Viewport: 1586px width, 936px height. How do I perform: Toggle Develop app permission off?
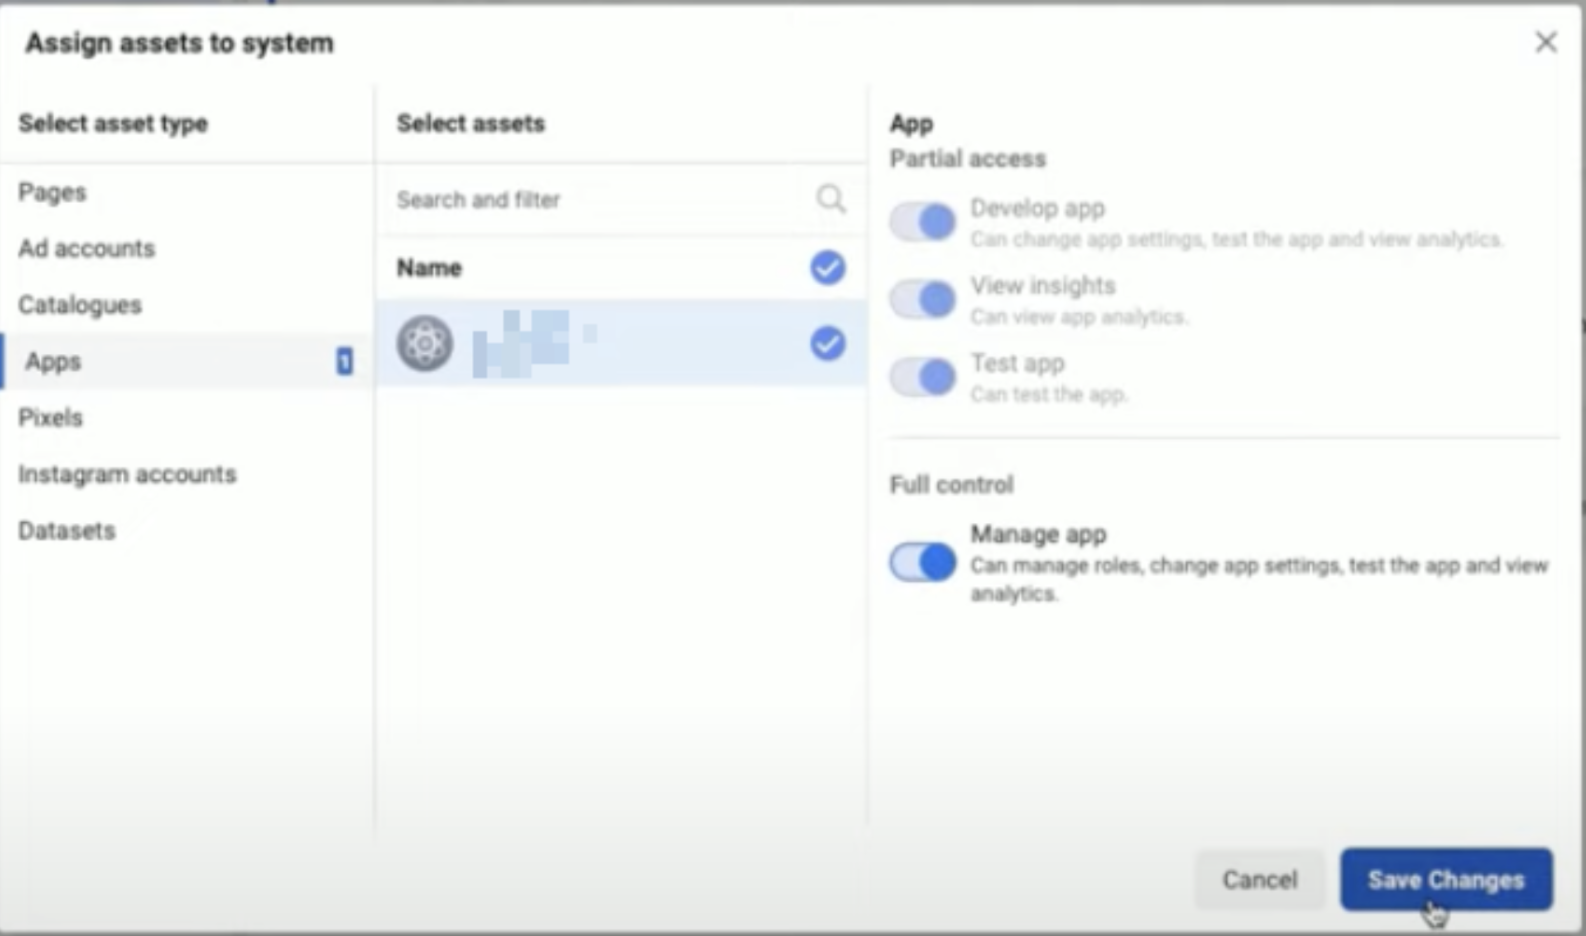[921, 221]
